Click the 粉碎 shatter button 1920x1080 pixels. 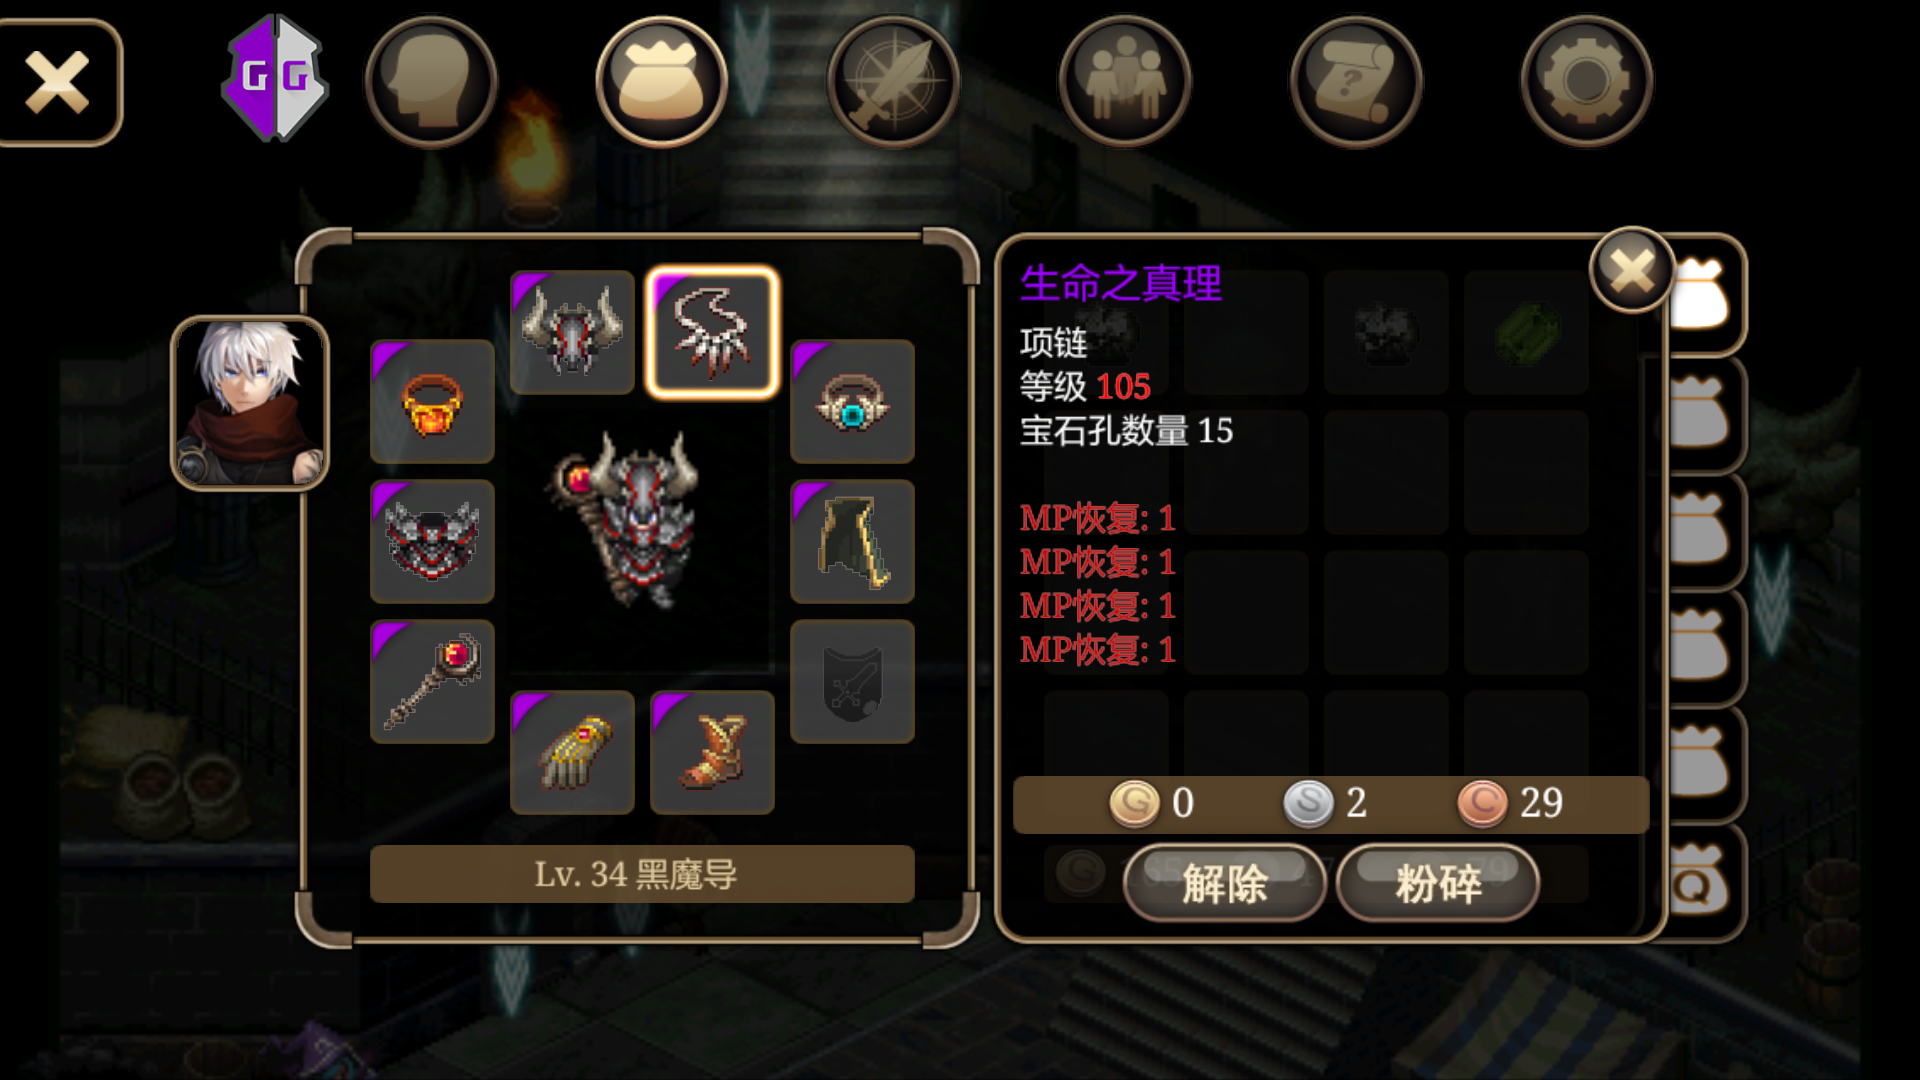pyautogui.click(x=1438, y=883)
